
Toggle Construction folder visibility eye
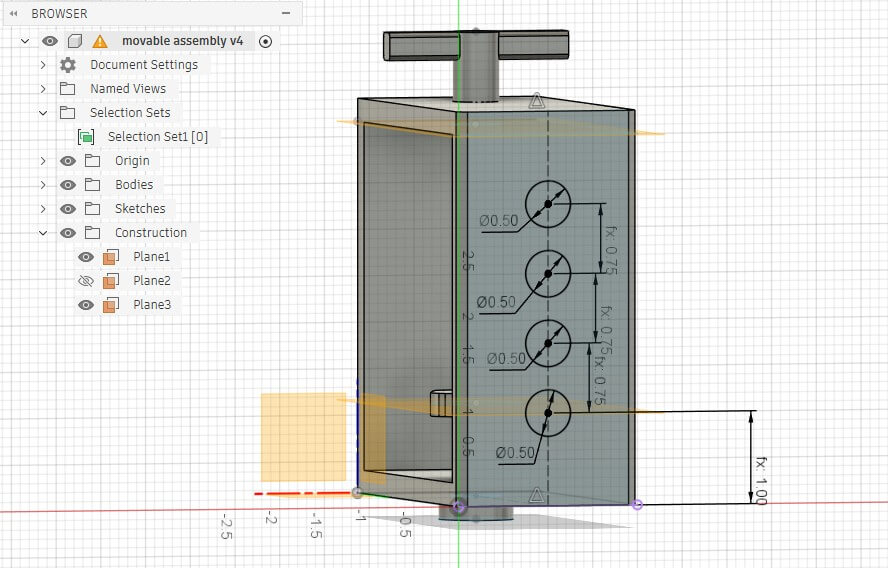[68, 233]
